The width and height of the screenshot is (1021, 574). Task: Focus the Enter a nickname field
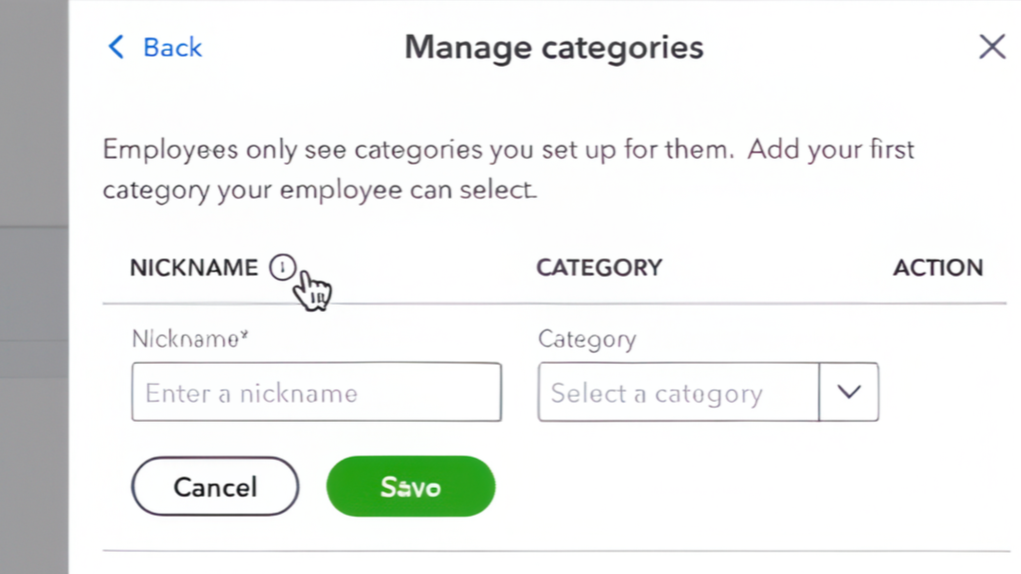(316, 392)
